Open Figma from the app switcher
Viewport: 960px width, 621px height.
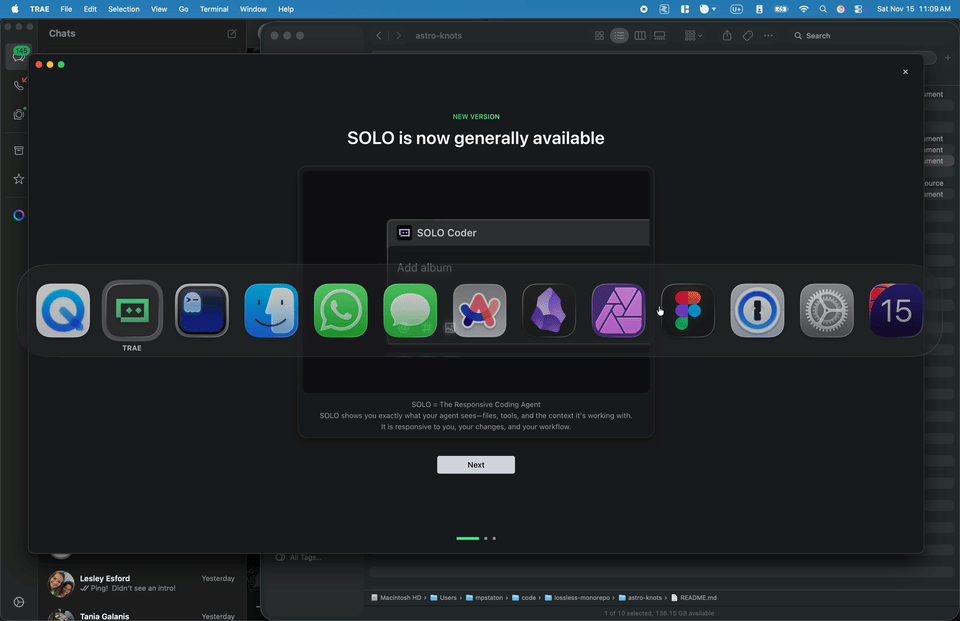(688, 310)
